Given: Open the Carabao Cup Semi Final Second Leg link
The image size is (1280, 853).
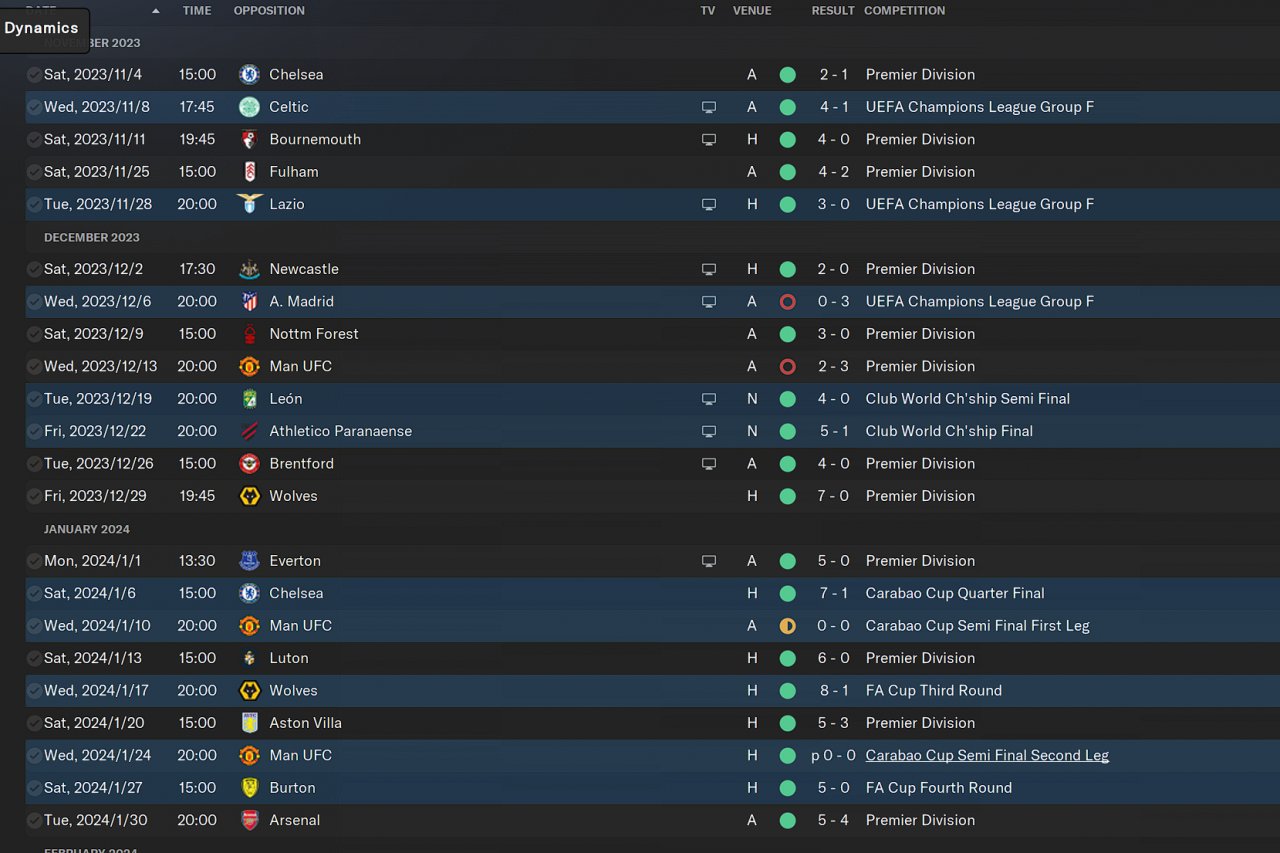Looking at the screenshot, I should tap(986, 755).
